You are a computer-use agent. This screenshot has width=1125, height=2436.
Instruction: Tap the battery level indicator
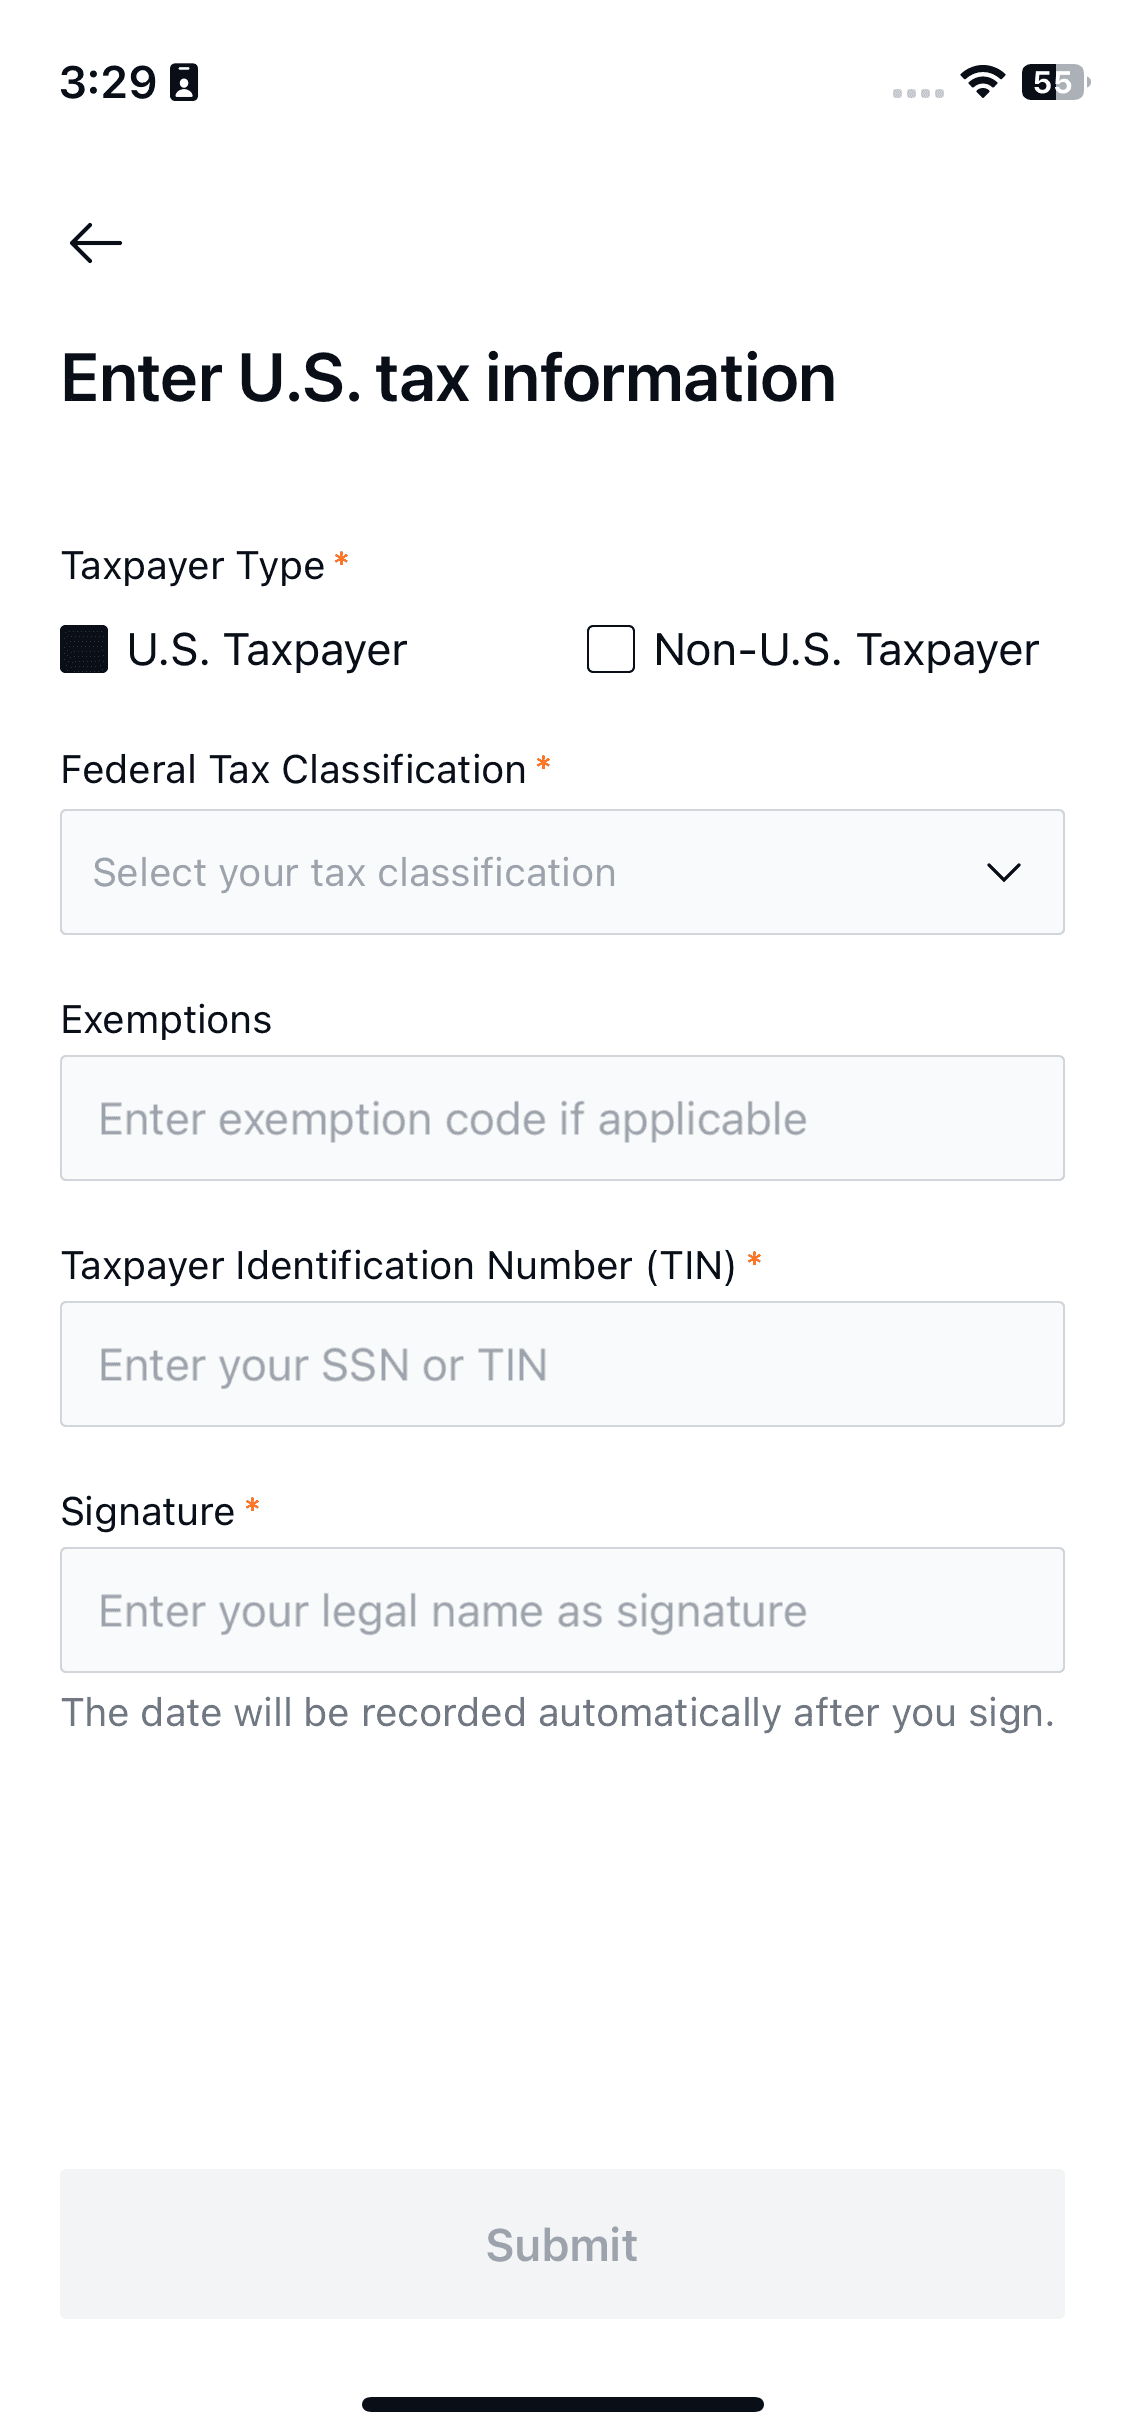pos(1054,82)
